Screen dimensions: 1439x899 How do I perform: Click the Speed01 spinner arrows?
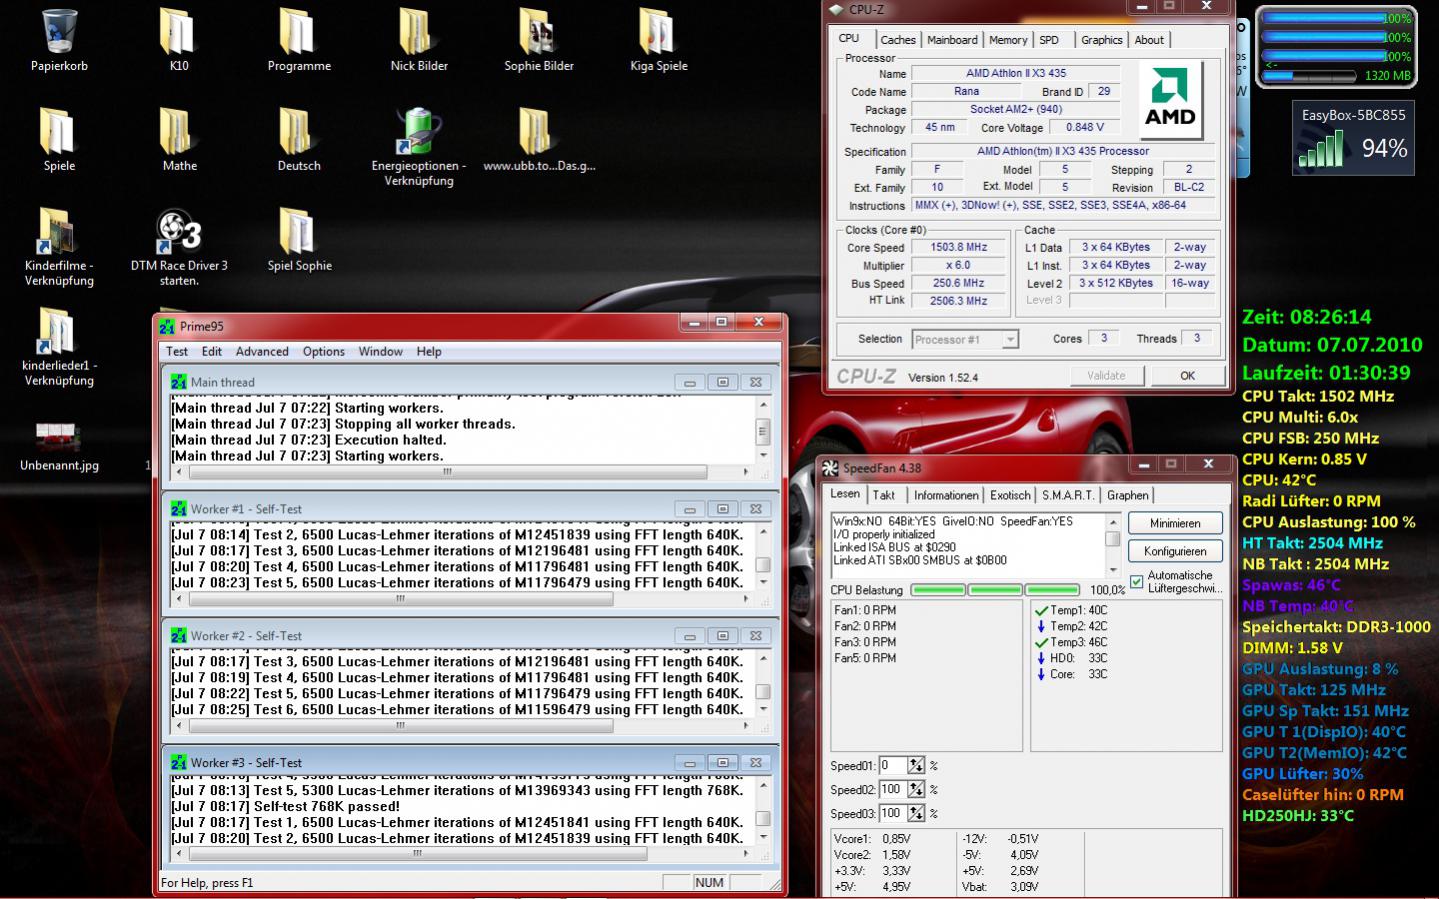pos(916,765)
